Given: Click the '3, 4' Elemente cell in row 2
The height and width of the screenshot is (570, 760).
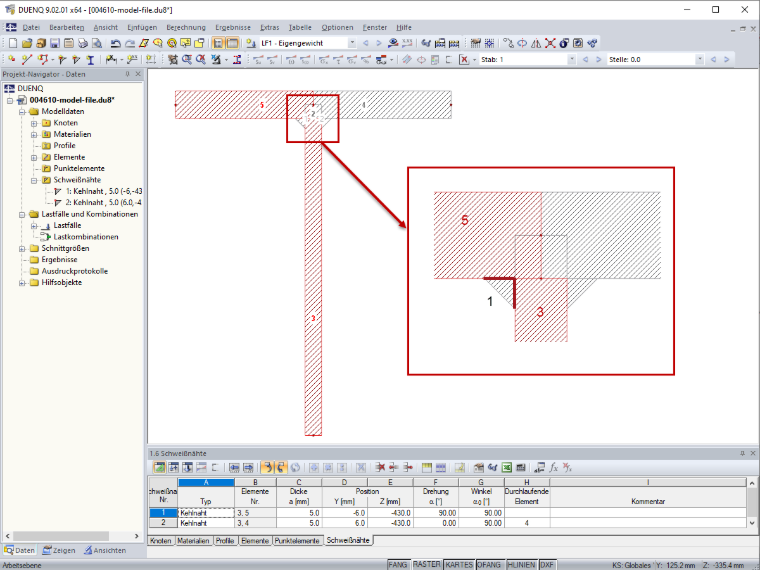Looking at the screenshot, I should pos(255,523).
